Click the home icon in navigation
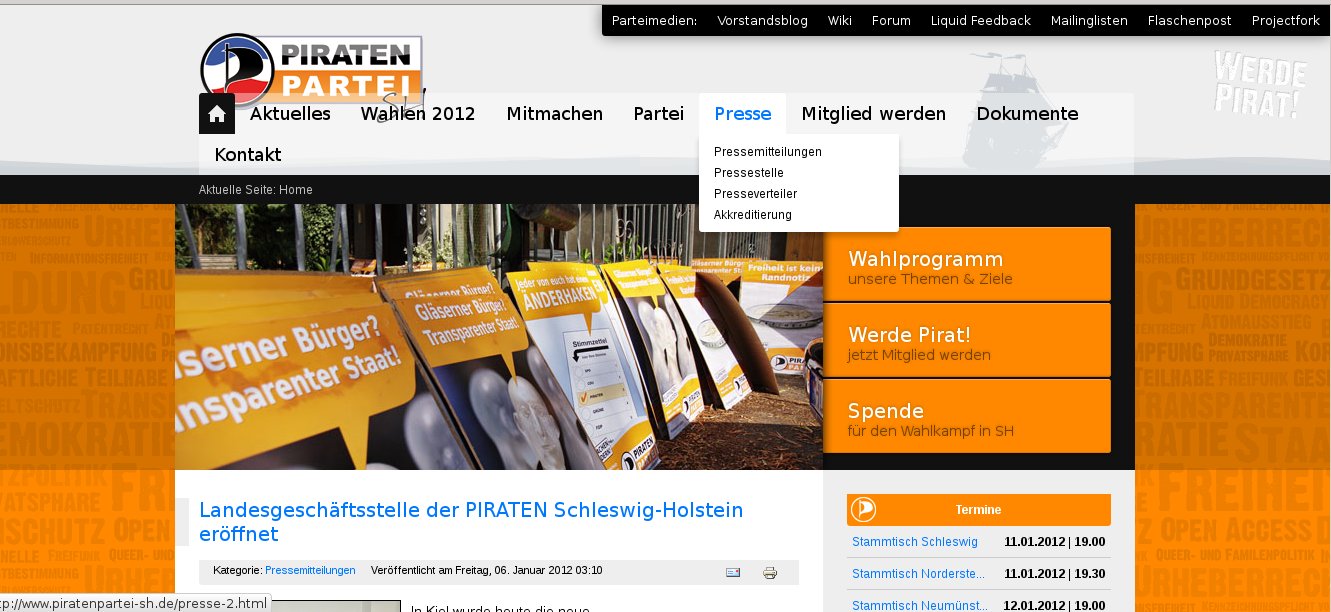This screenshot has width=1331, height=612. 217,114
